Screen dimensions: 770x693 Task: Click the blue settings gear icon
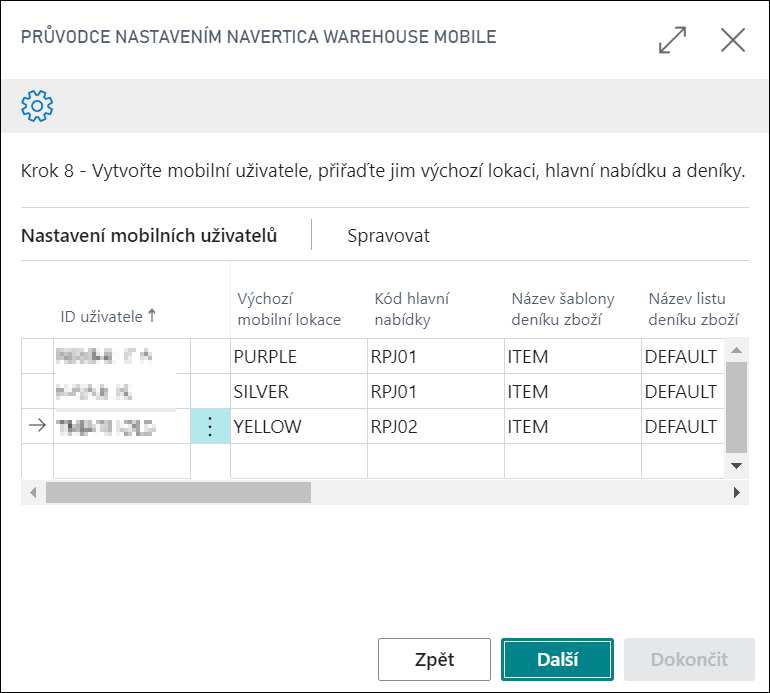[x=37, y=106]
